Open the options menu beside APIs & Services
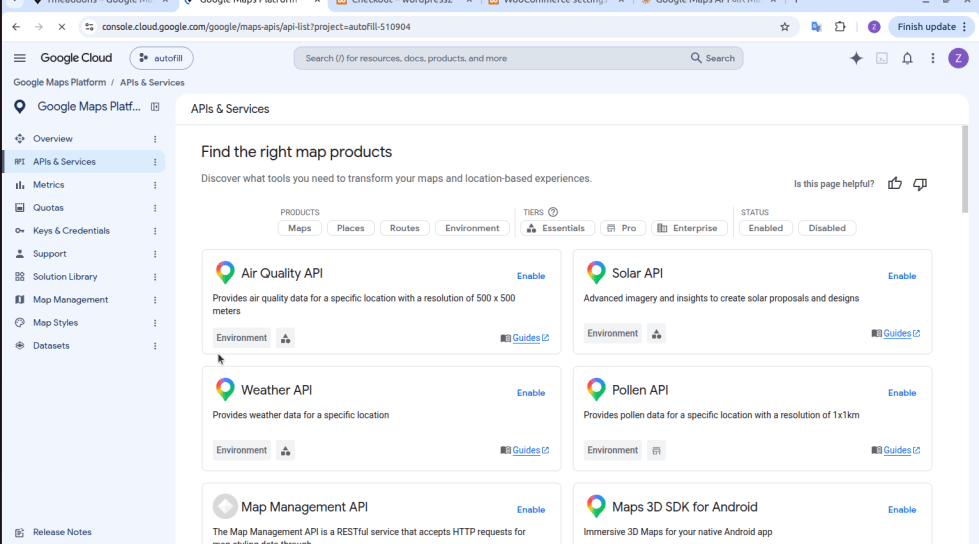 (155, 162)
